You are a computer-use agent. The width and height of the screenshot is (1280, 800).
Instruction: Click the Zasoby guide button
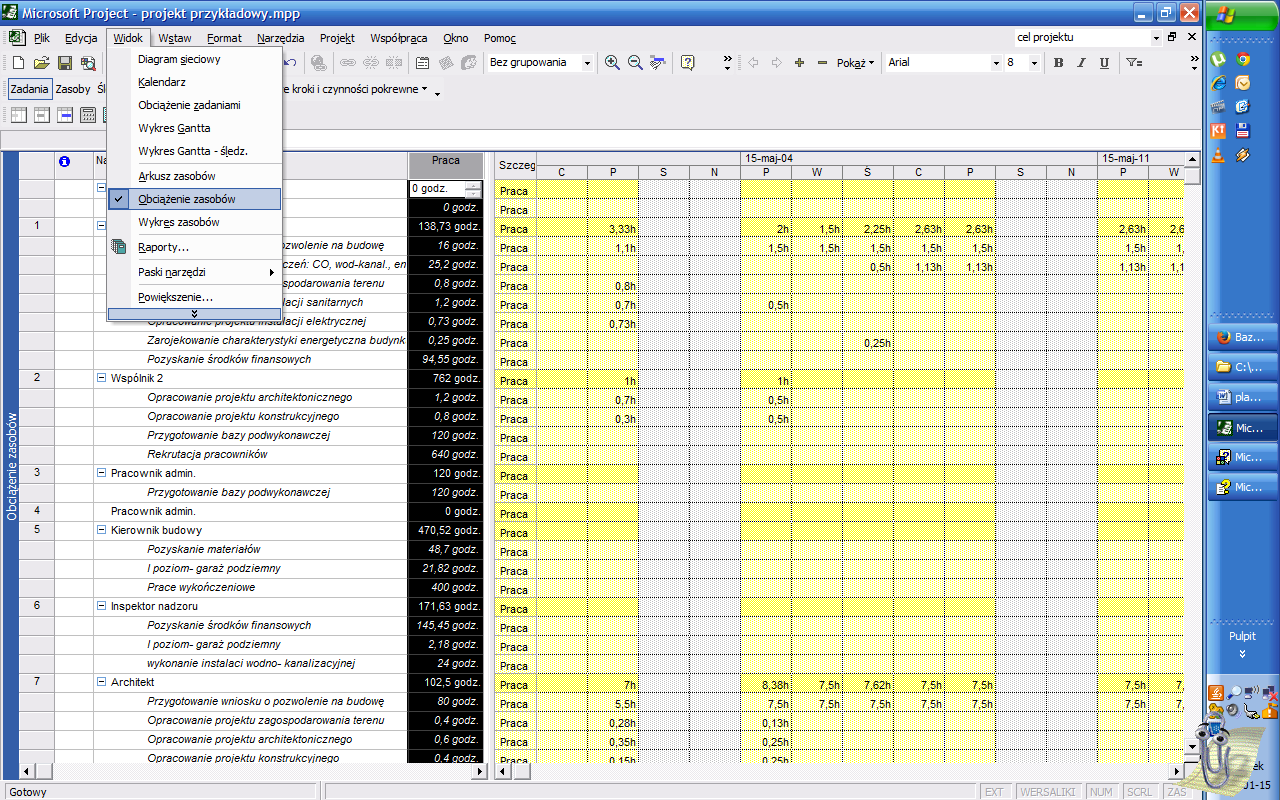72,89
